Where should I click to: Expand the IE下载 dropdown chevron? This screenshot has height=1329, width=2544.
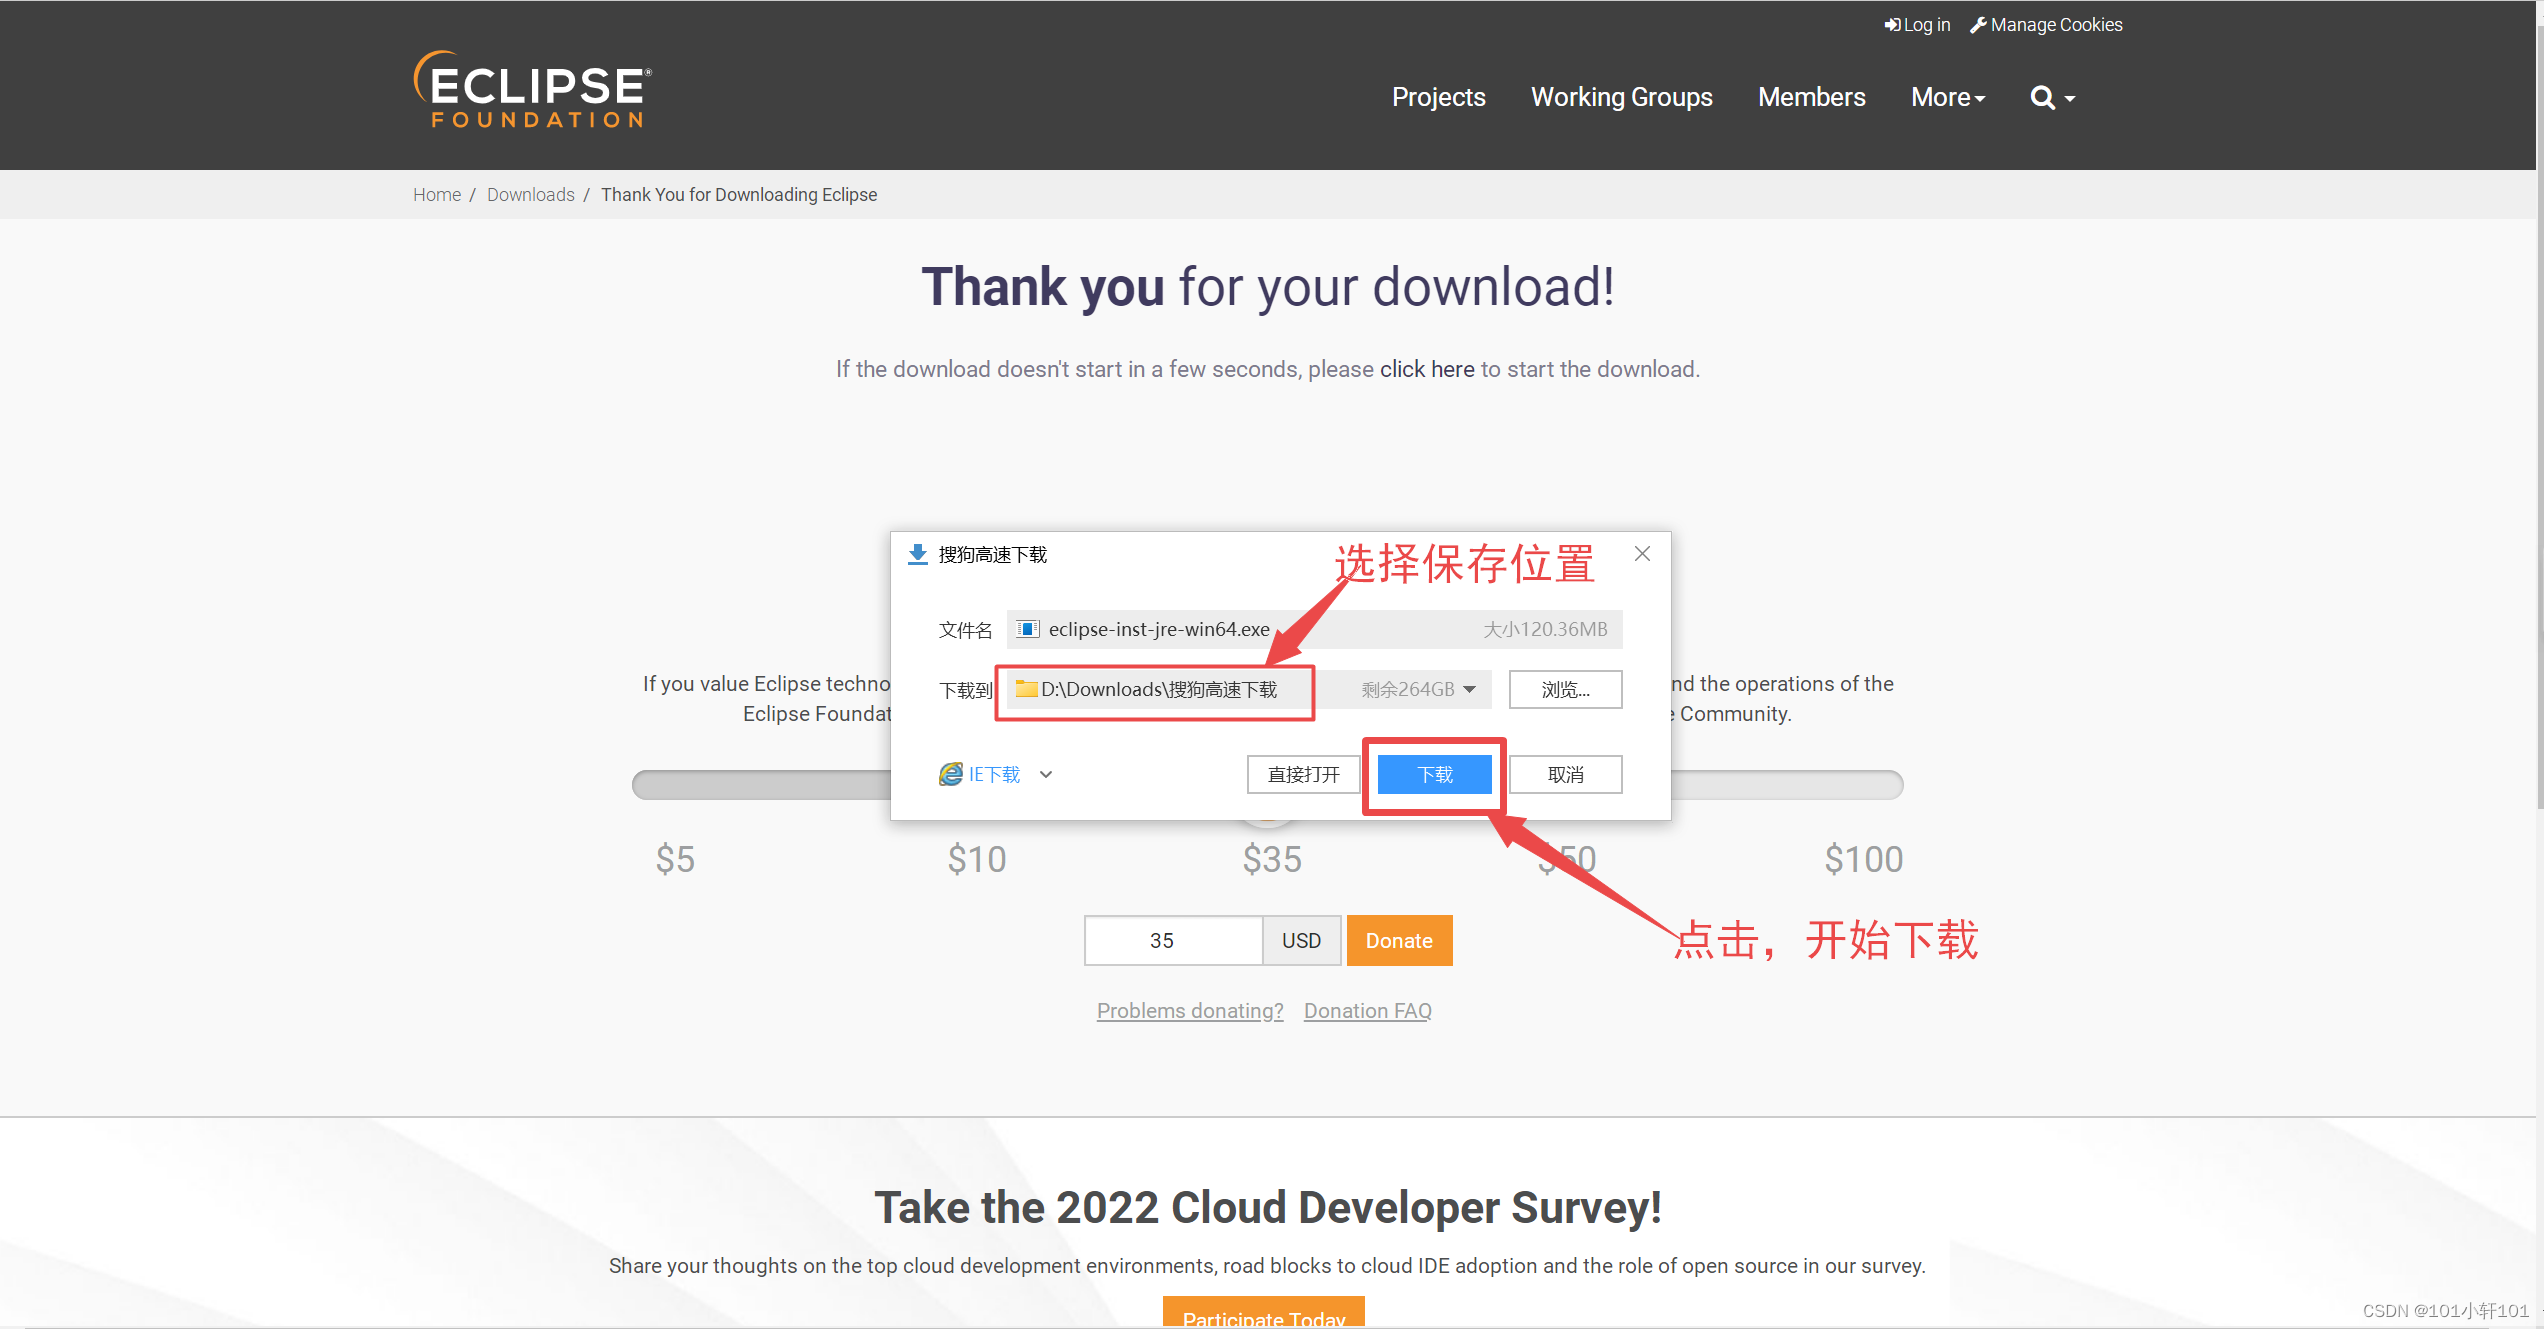coord(1046,774)
